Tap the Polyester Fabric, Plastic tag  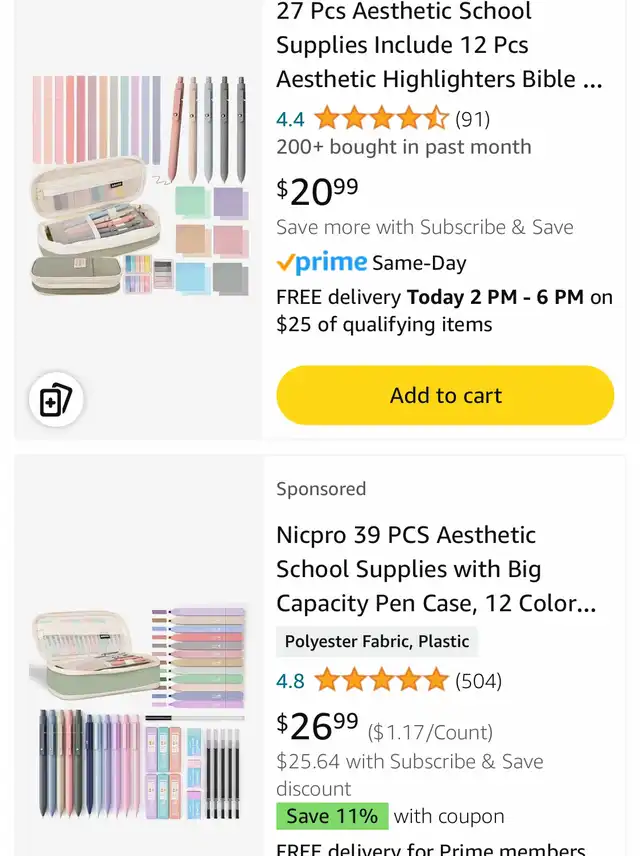pyautogui.click(x=377, y=642)
